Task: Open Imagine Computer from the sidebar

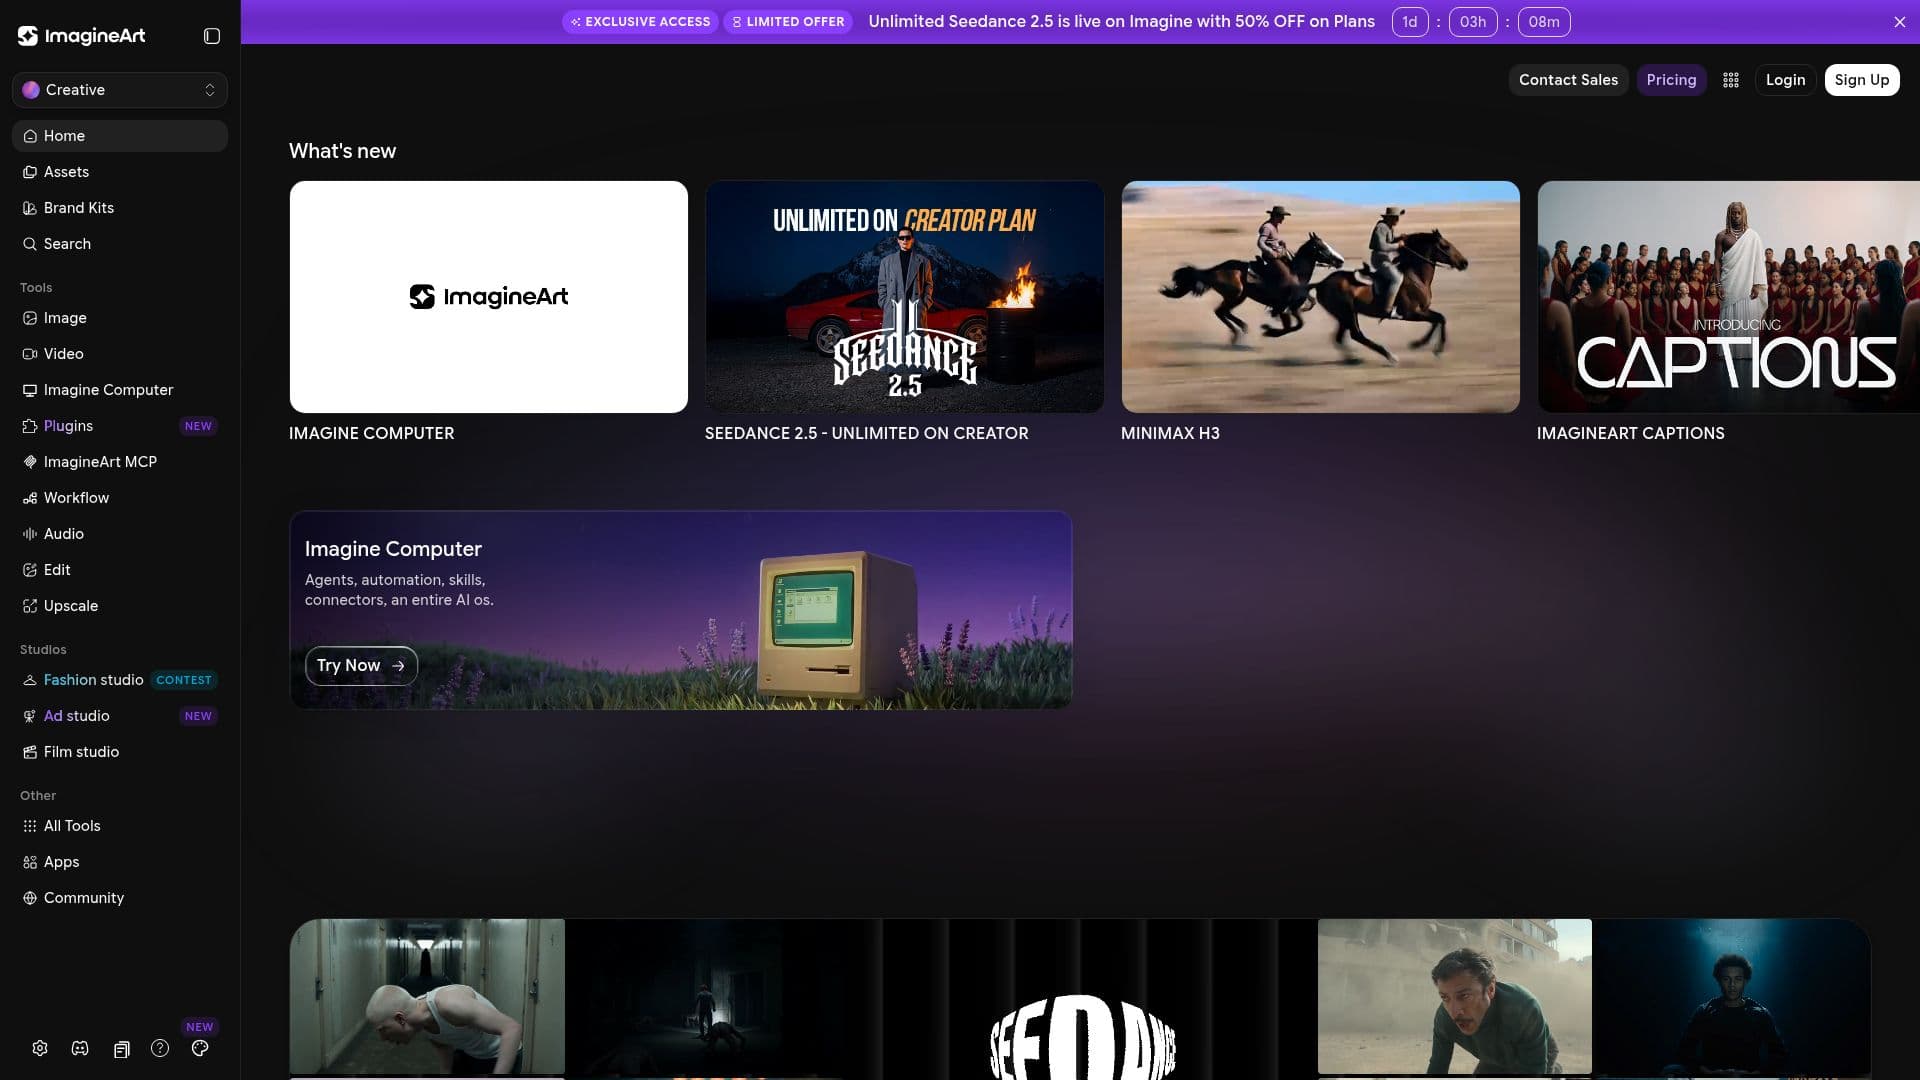Action: pos(120,390)
